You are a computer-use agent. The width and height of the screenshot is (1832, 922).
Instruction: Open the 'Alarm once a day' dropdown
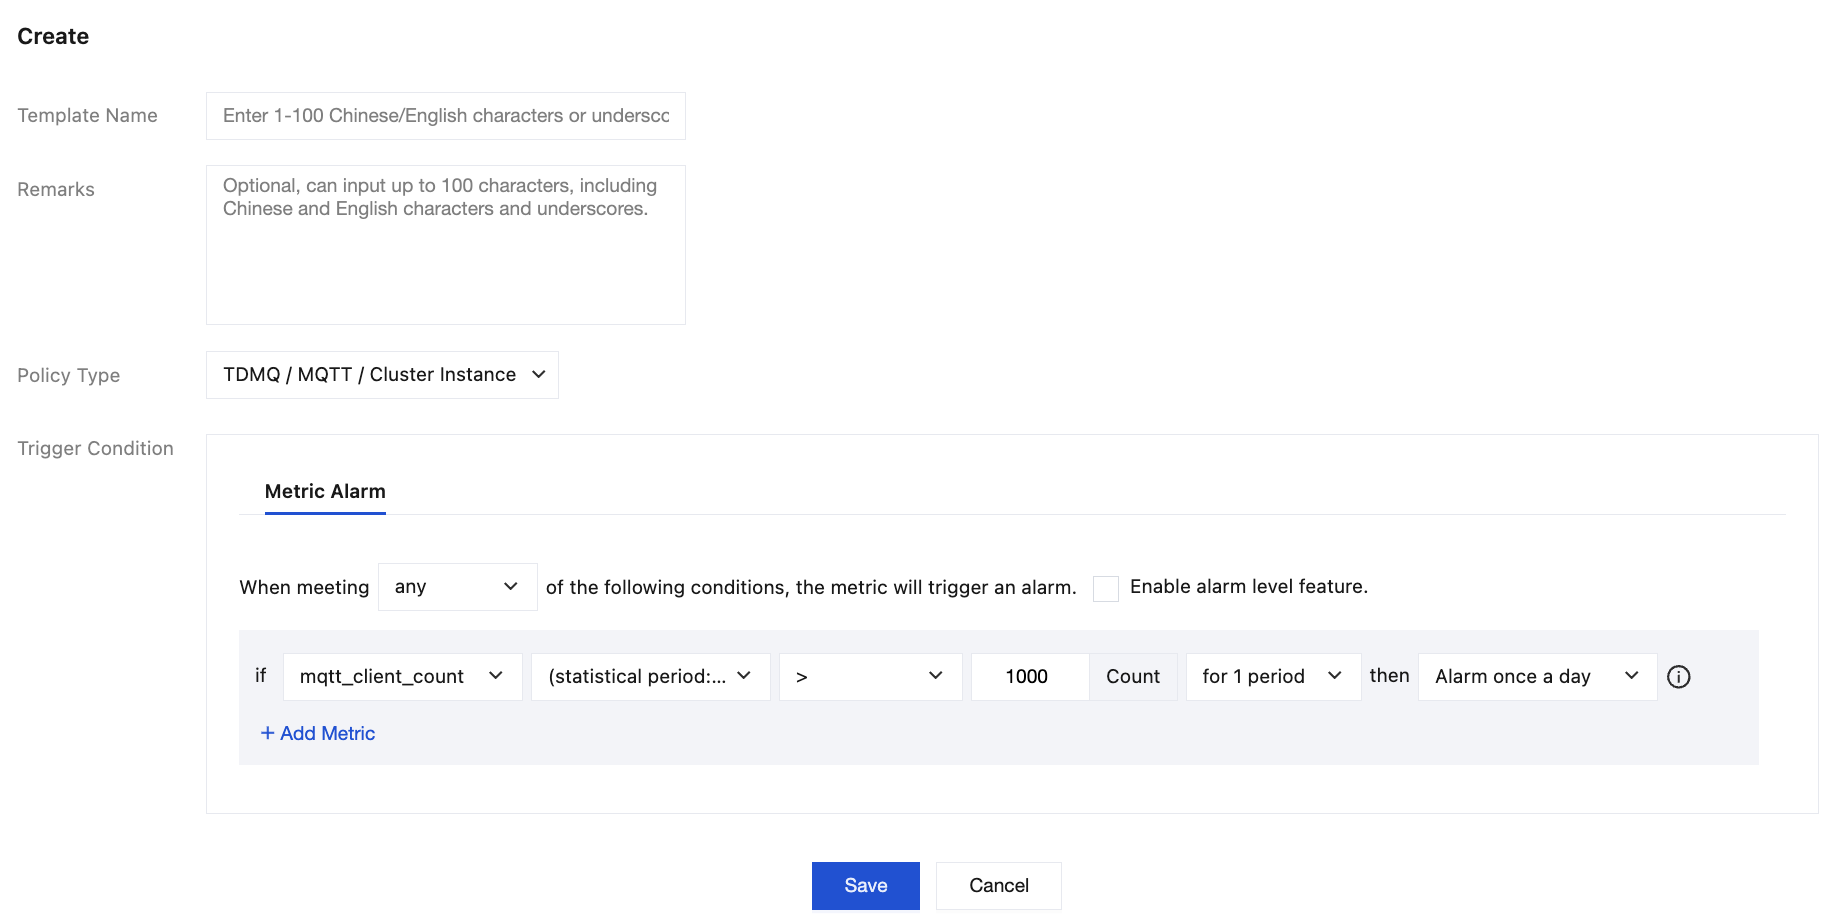pos(1536,677)
